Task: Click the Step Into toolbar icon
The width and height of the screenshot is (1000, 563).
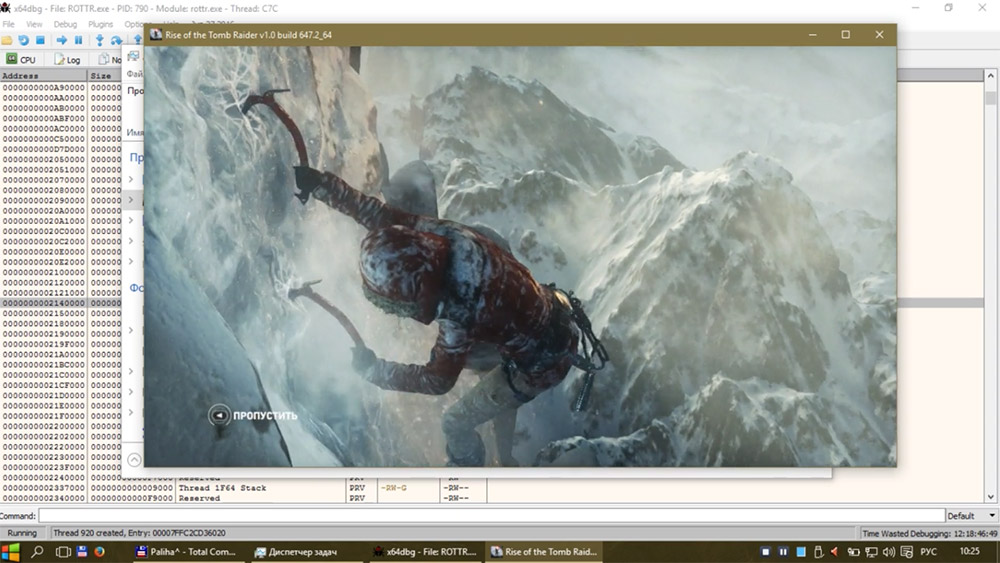Action: point(100,40)
